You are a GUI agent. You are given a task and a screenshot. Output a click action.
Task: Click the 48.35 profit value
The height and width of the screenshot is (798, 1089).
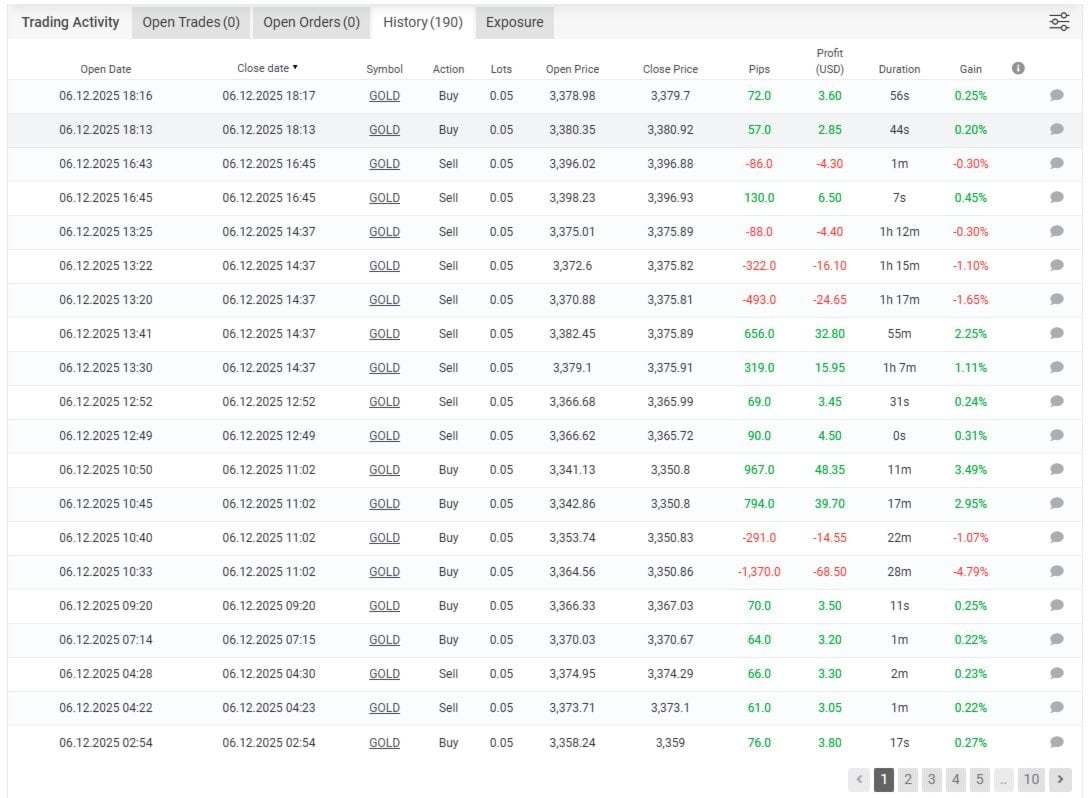point(829,469)
